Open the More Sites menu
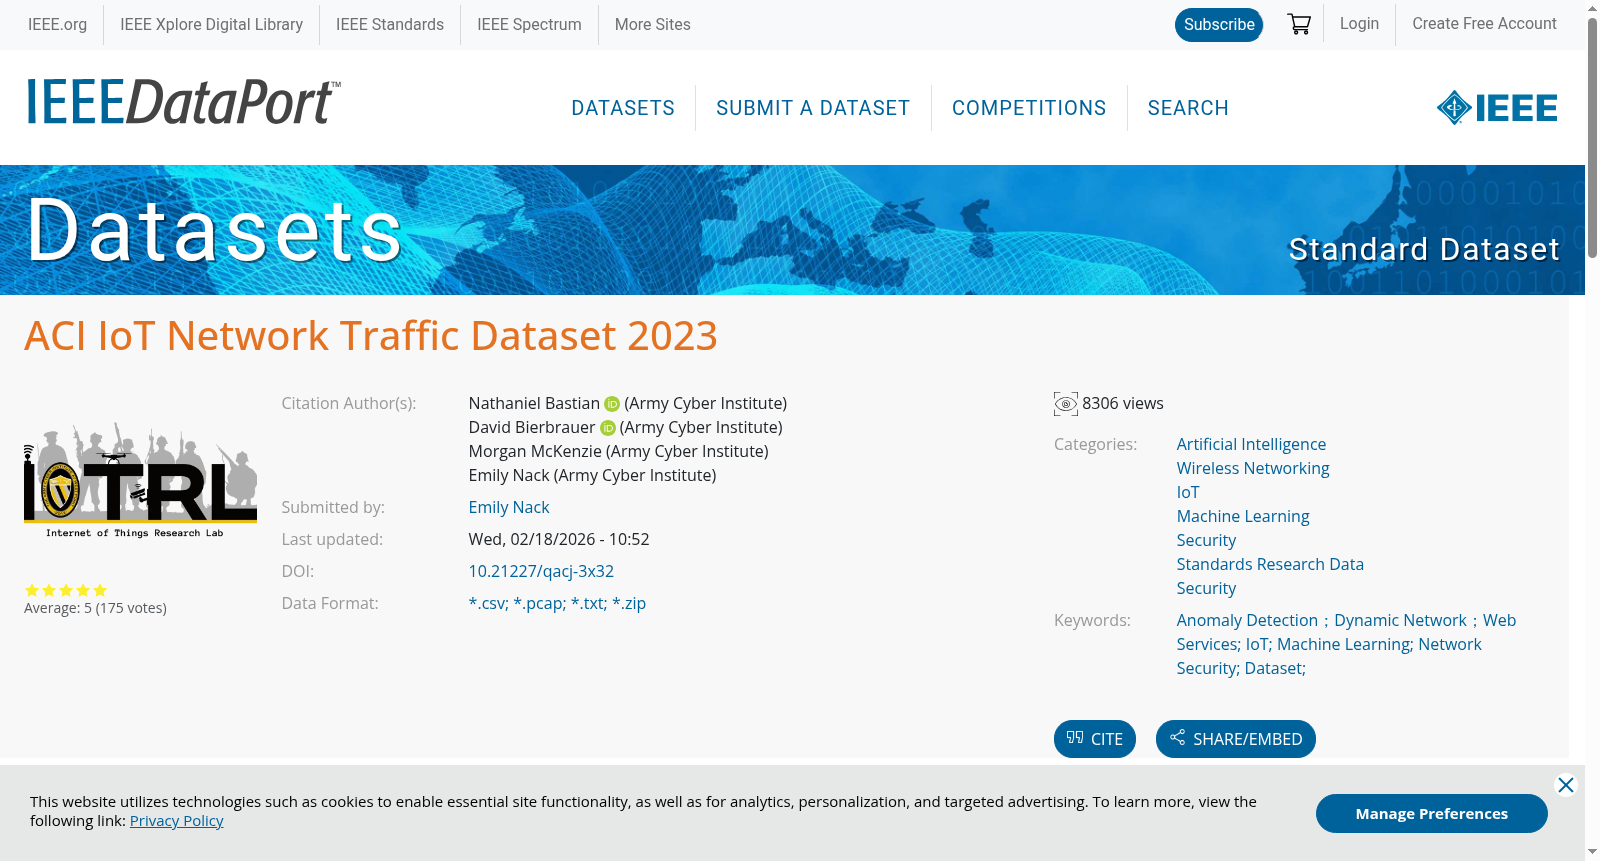This screenshot has width=1600, height=861. [653, 24]
